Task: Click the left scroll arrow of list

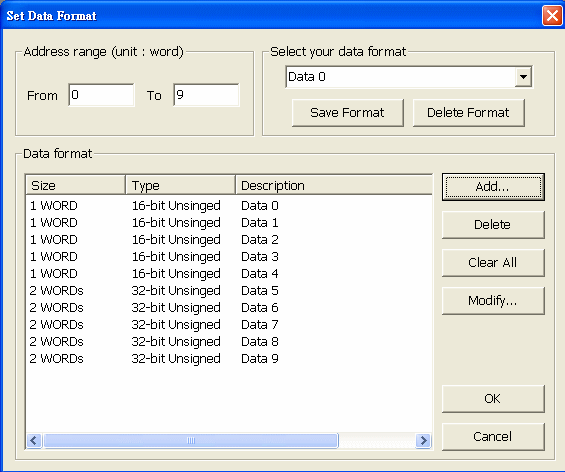Action: (x=34, y=440)
